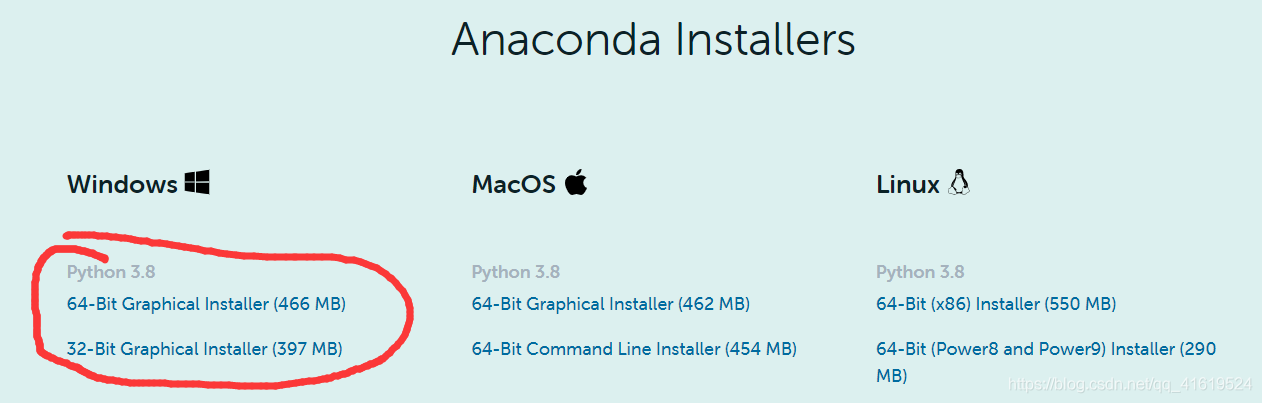Screen dimensions: 1262x403
Task: Select the Linux section heading
Action: [x=908, y=184]
